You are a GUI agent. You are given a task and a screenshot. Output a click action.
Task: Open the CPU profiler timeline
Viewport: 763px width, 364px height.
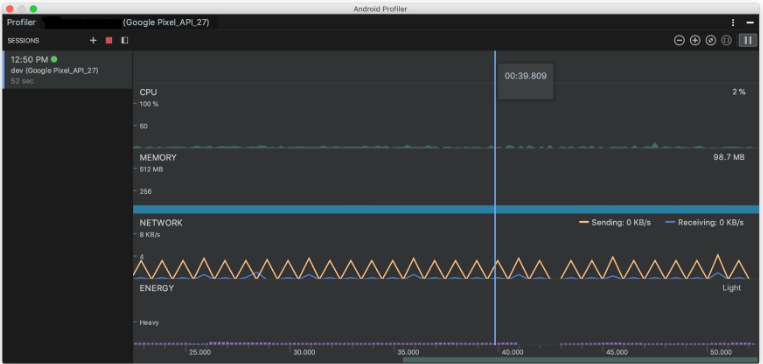(x=446, y=116)
